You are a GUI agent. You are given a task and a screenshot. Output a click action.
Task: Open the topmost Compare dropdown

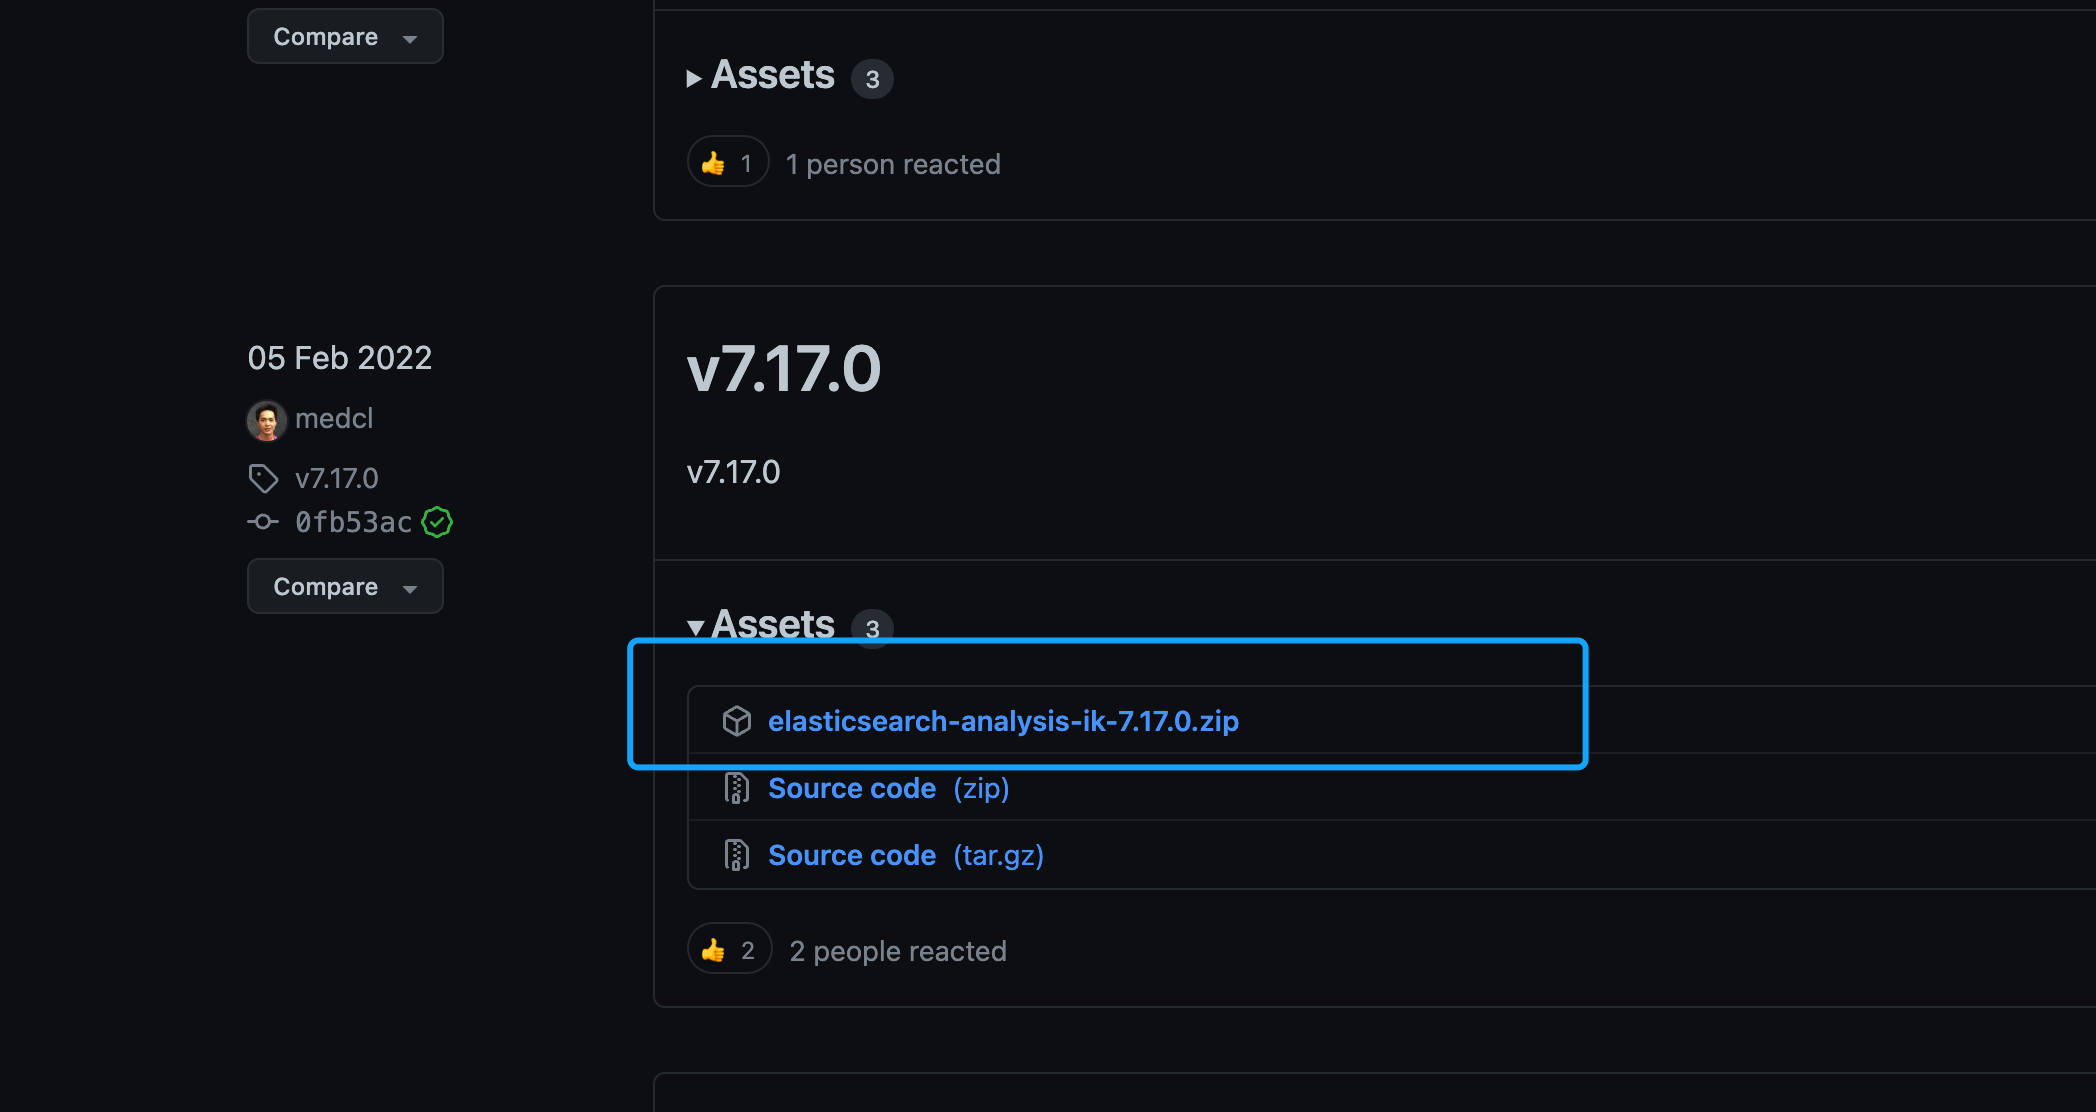tap(345, 37)
